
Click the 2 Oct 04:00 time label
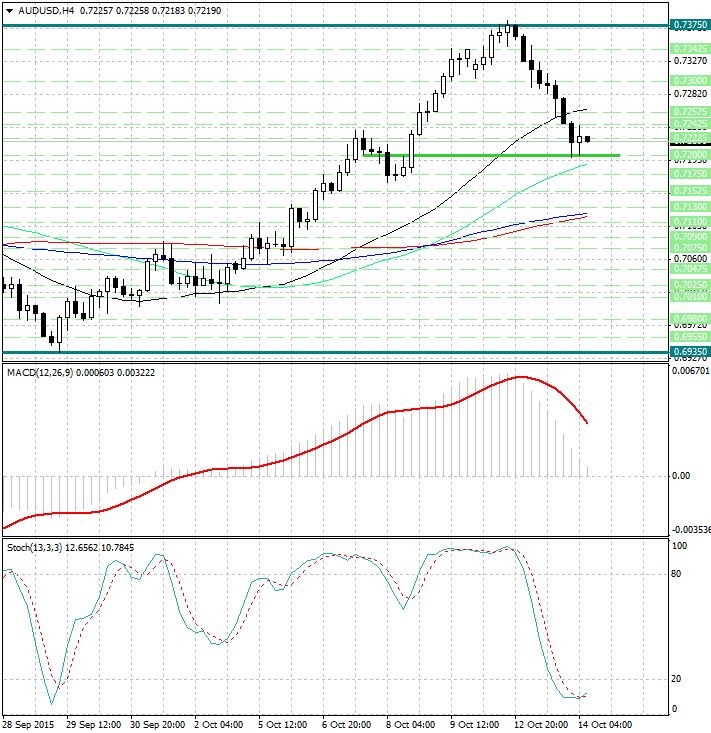[219, 725]
